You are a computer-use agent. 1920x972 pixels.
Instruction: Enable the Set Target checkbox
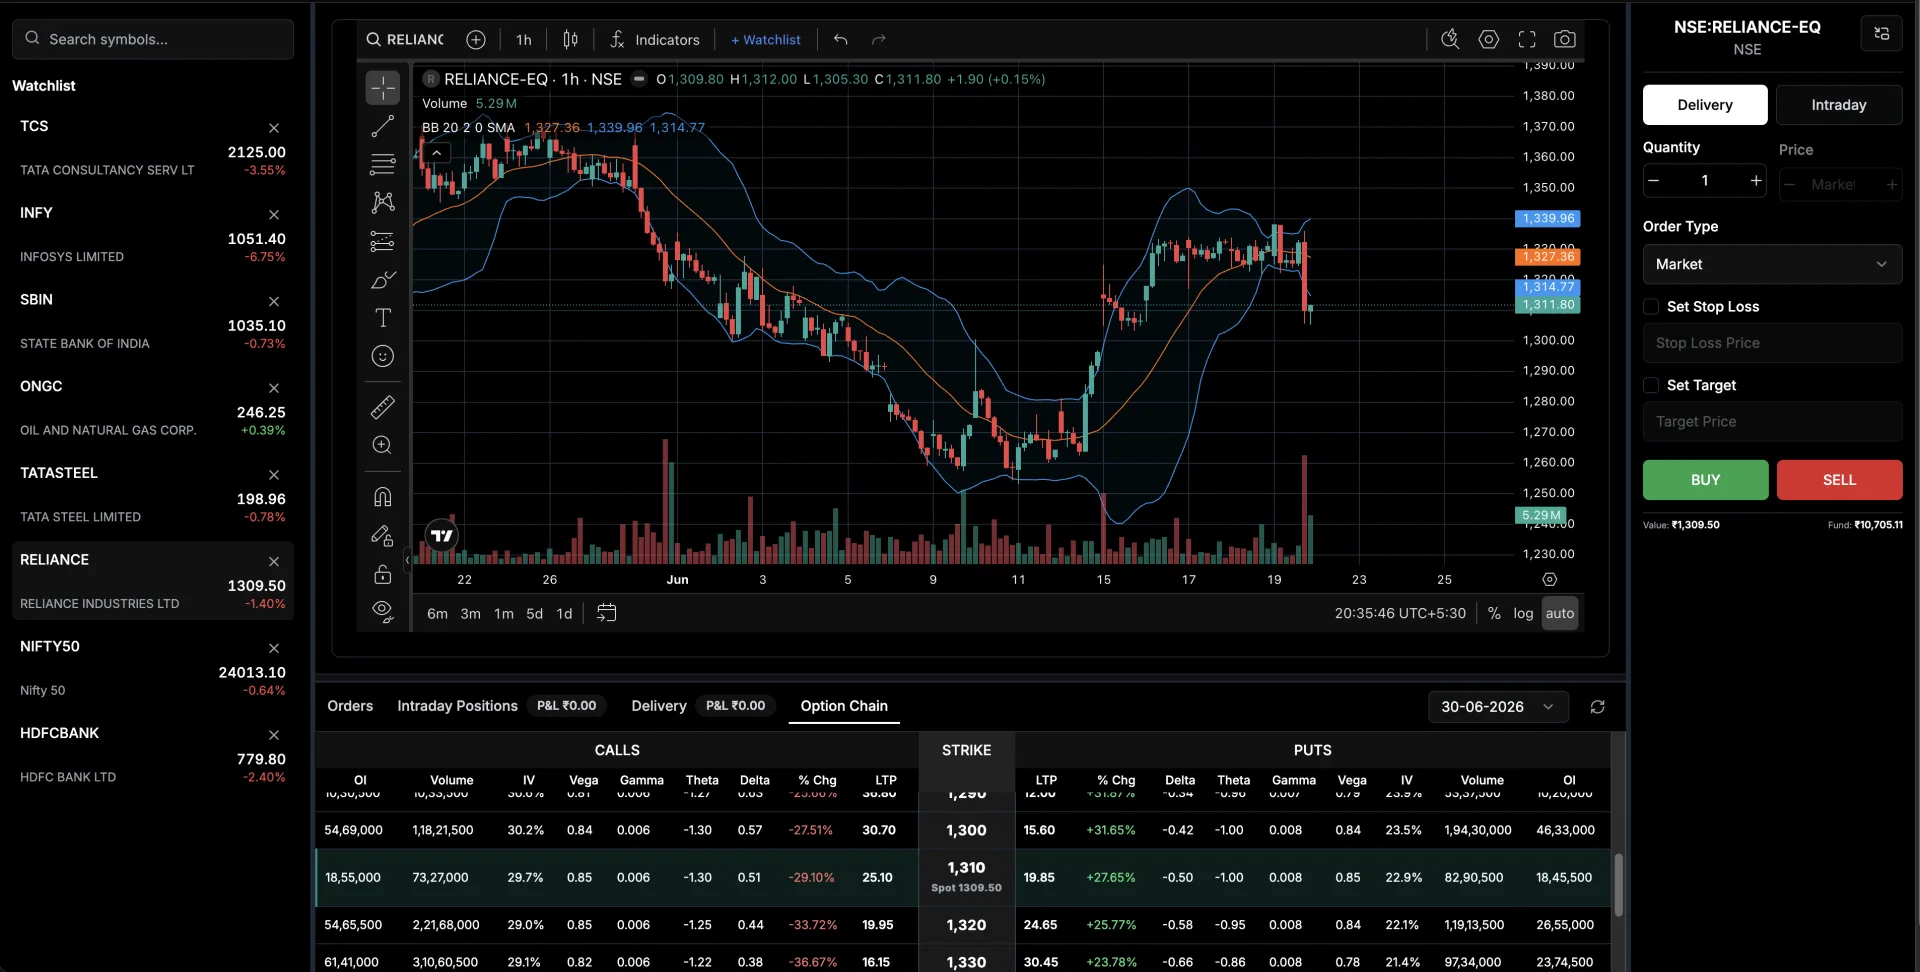click(1651, 385)
